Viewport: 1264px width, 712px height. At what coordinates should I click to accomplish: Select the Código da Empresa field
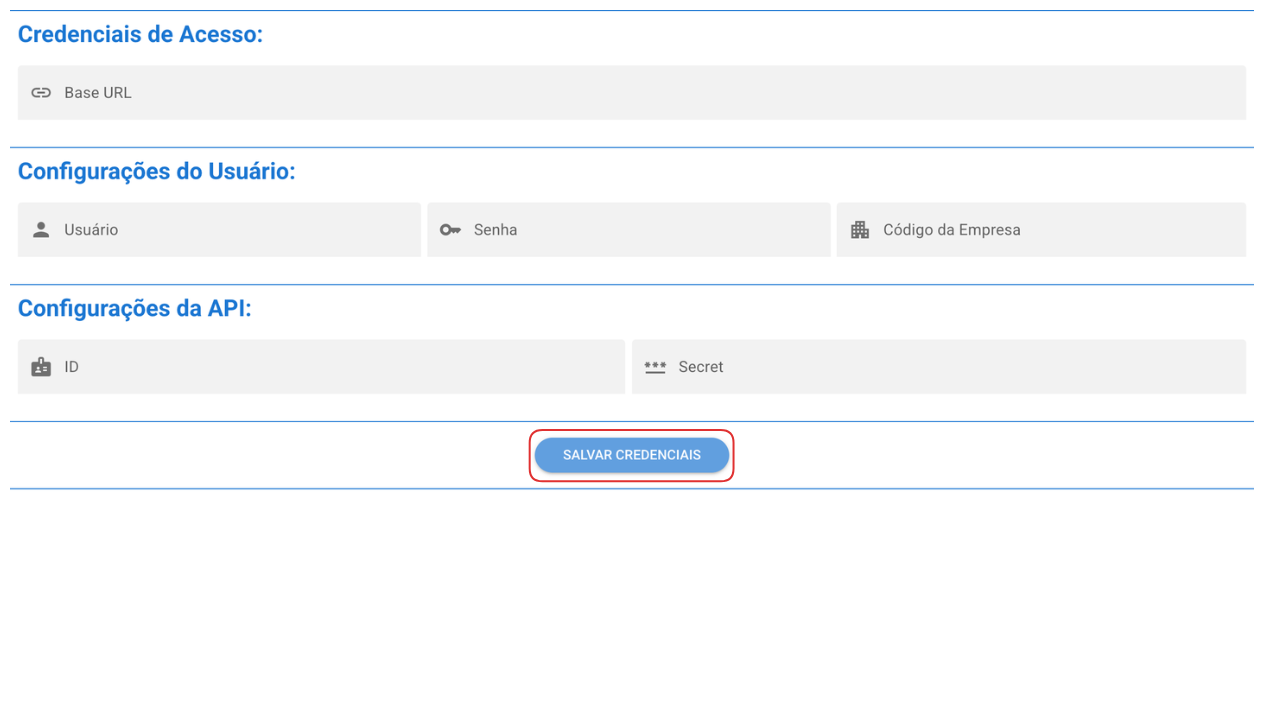click(x=1060, y=230)
